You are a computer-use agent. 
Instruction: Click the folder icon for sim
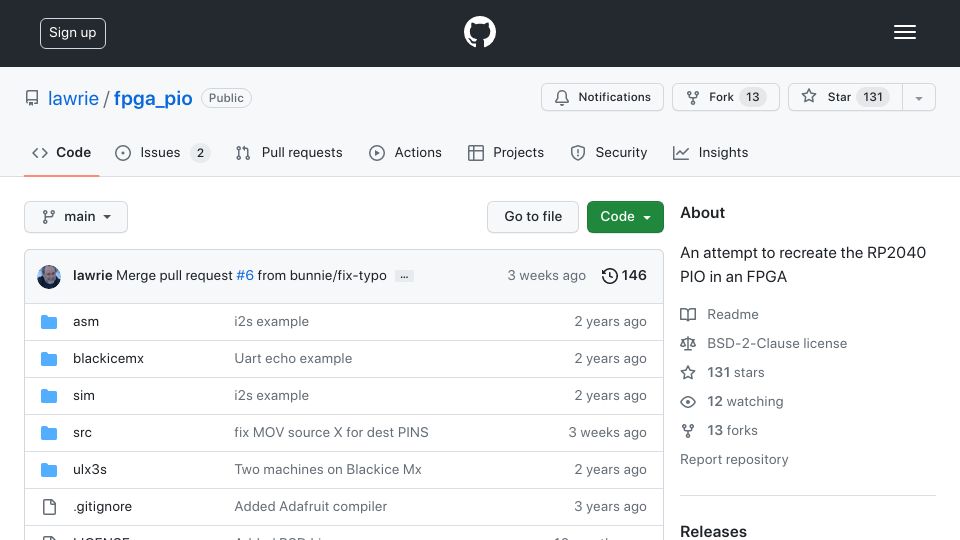coord(49,396)
